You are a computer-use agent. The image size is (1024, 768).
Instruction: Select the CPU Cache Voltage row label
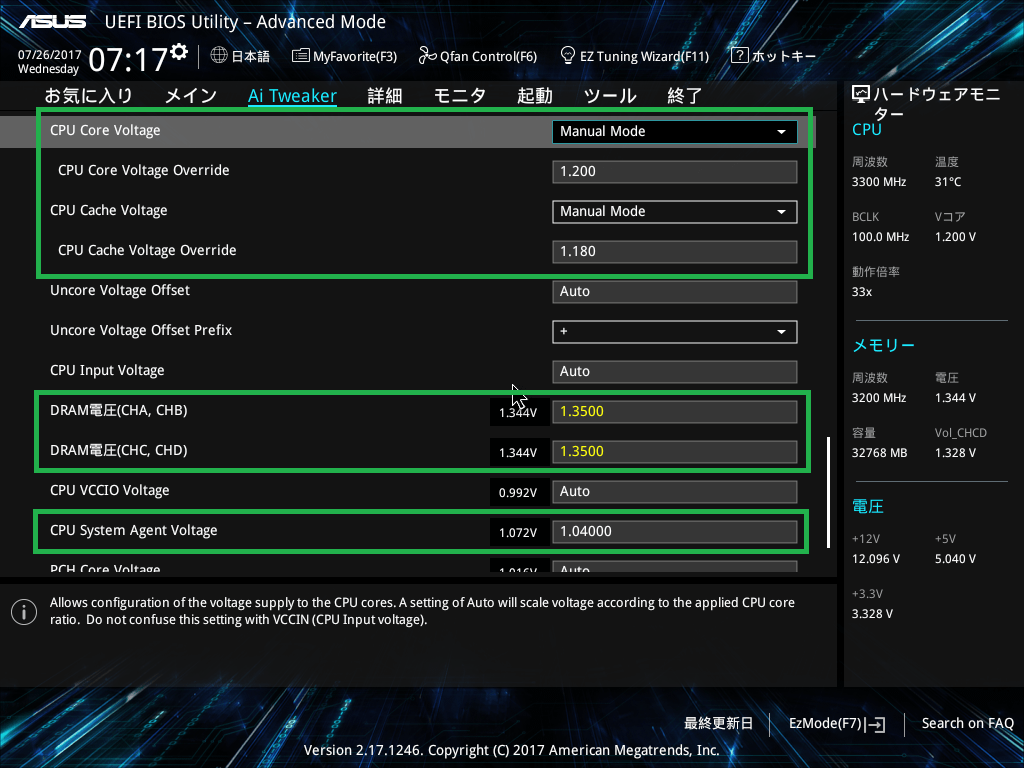click(109, 211)
